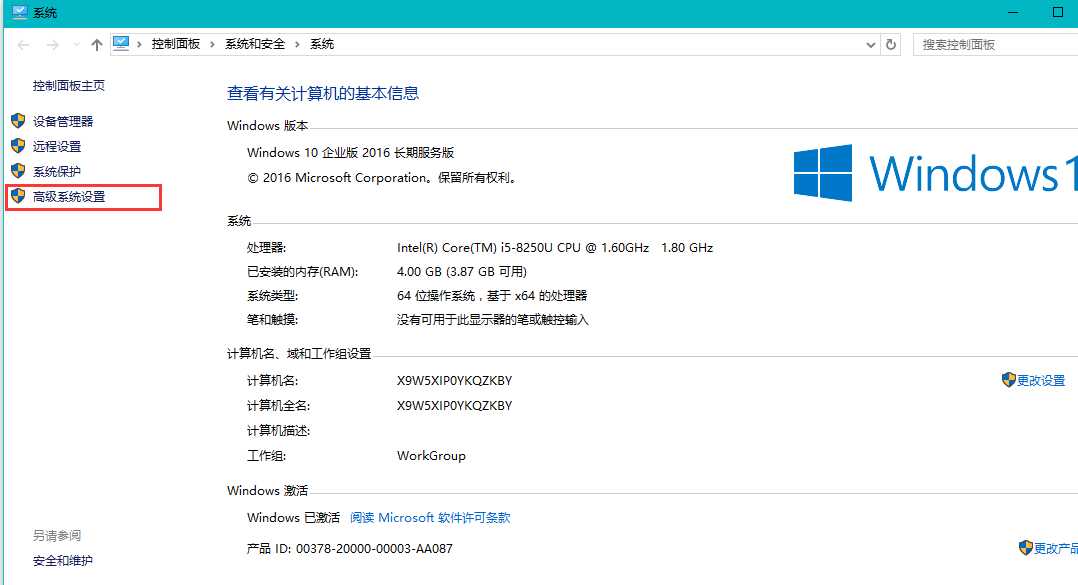
Task: Go up one level with the Up arrow
Action: click(x=96, y=45)
